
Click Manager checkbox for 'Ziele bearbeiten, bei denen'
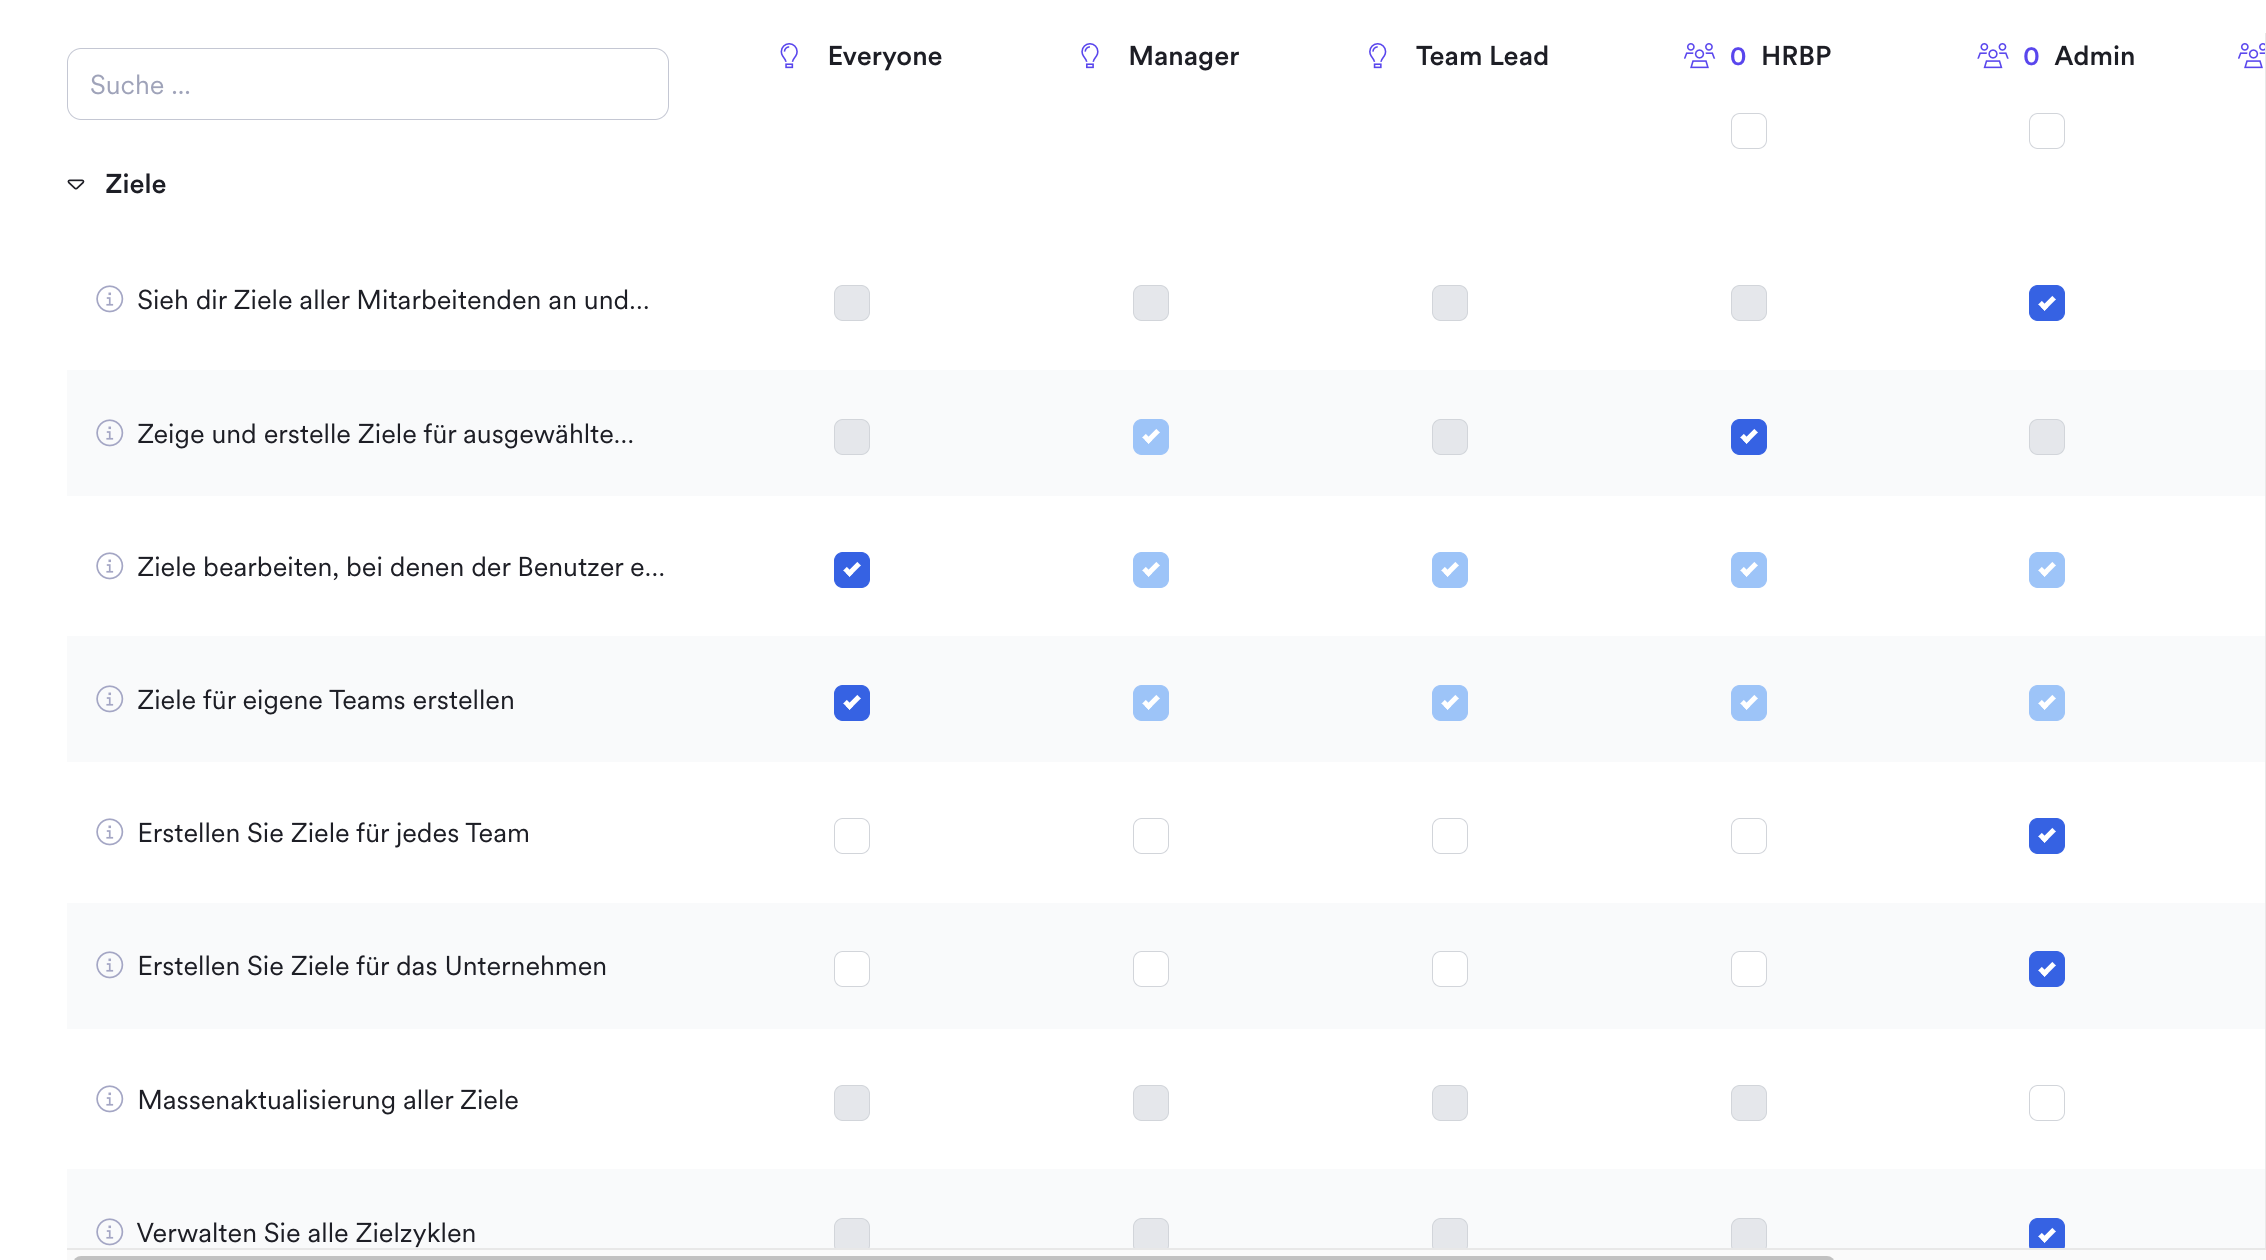pos(1151,570)
